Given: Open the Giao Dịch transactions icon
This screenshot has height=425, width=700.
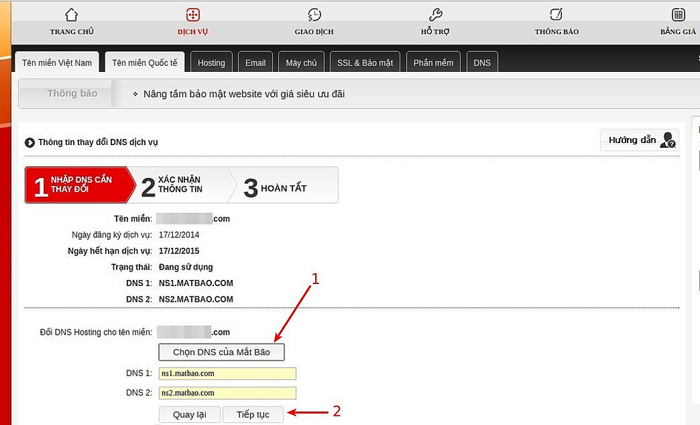Looking at the screenshot, I should pyautogui.click(x=314, y=15).
